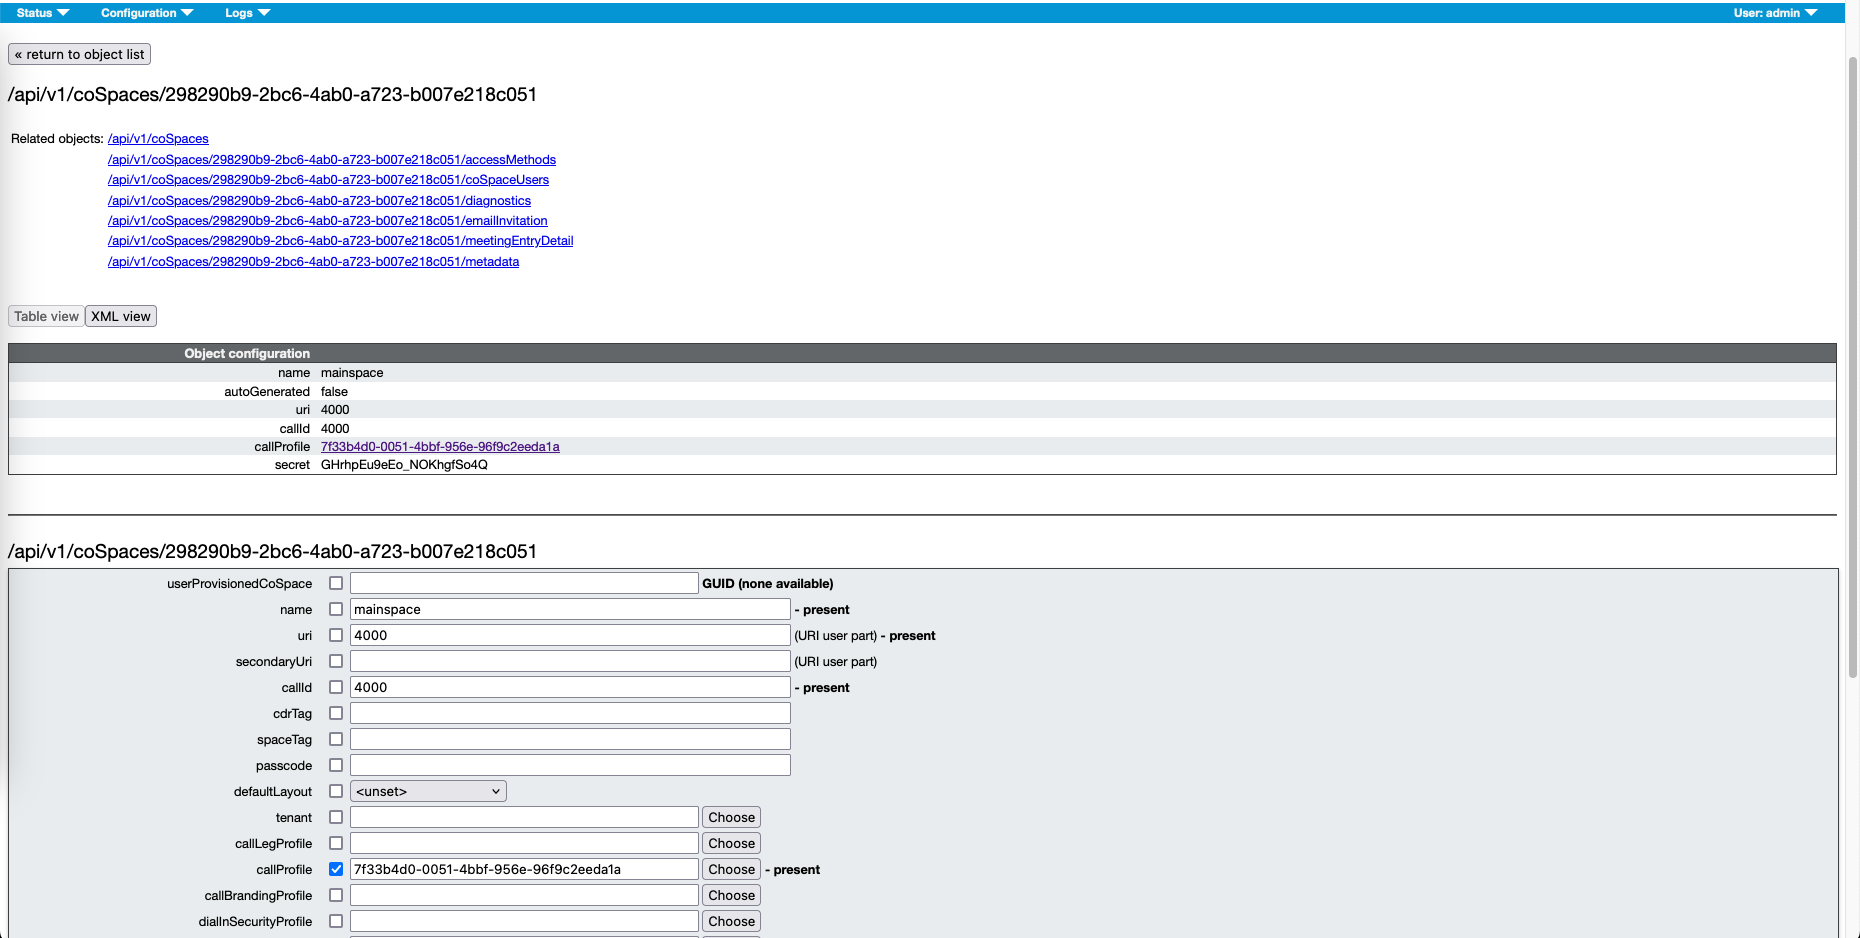Screen dimensions: 1860x938
Task: Uncheck the callProfile checkbox
Action: (336, 869)
